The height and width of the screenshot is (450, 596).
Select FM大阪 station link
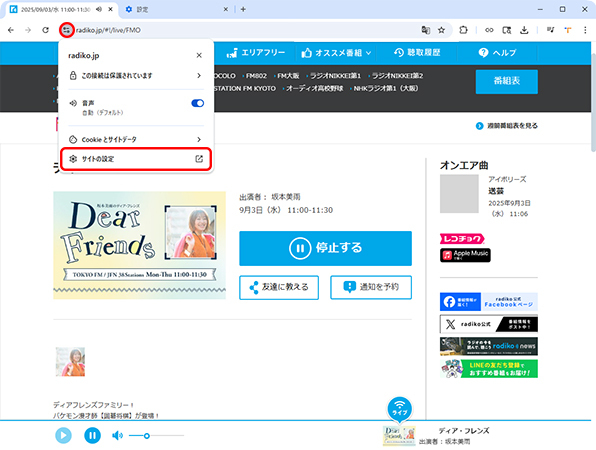288,76
